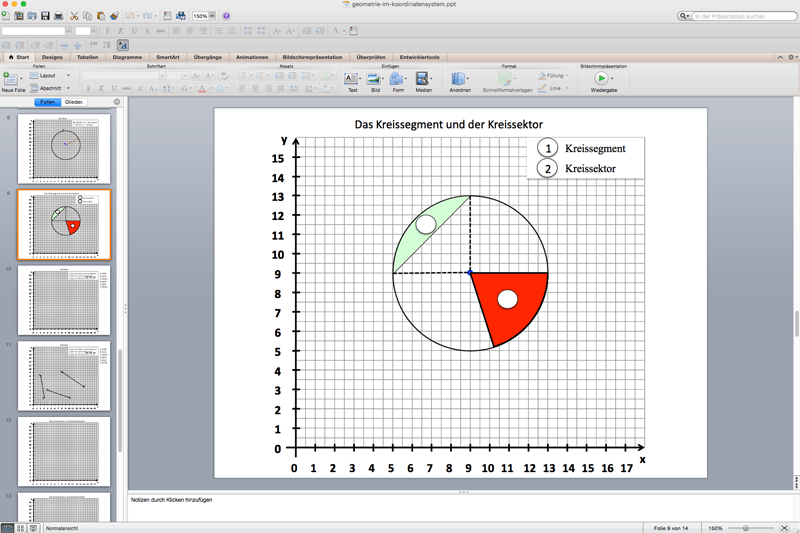Click the Cut scissors icon
The image size is (800, 533).
74,16
